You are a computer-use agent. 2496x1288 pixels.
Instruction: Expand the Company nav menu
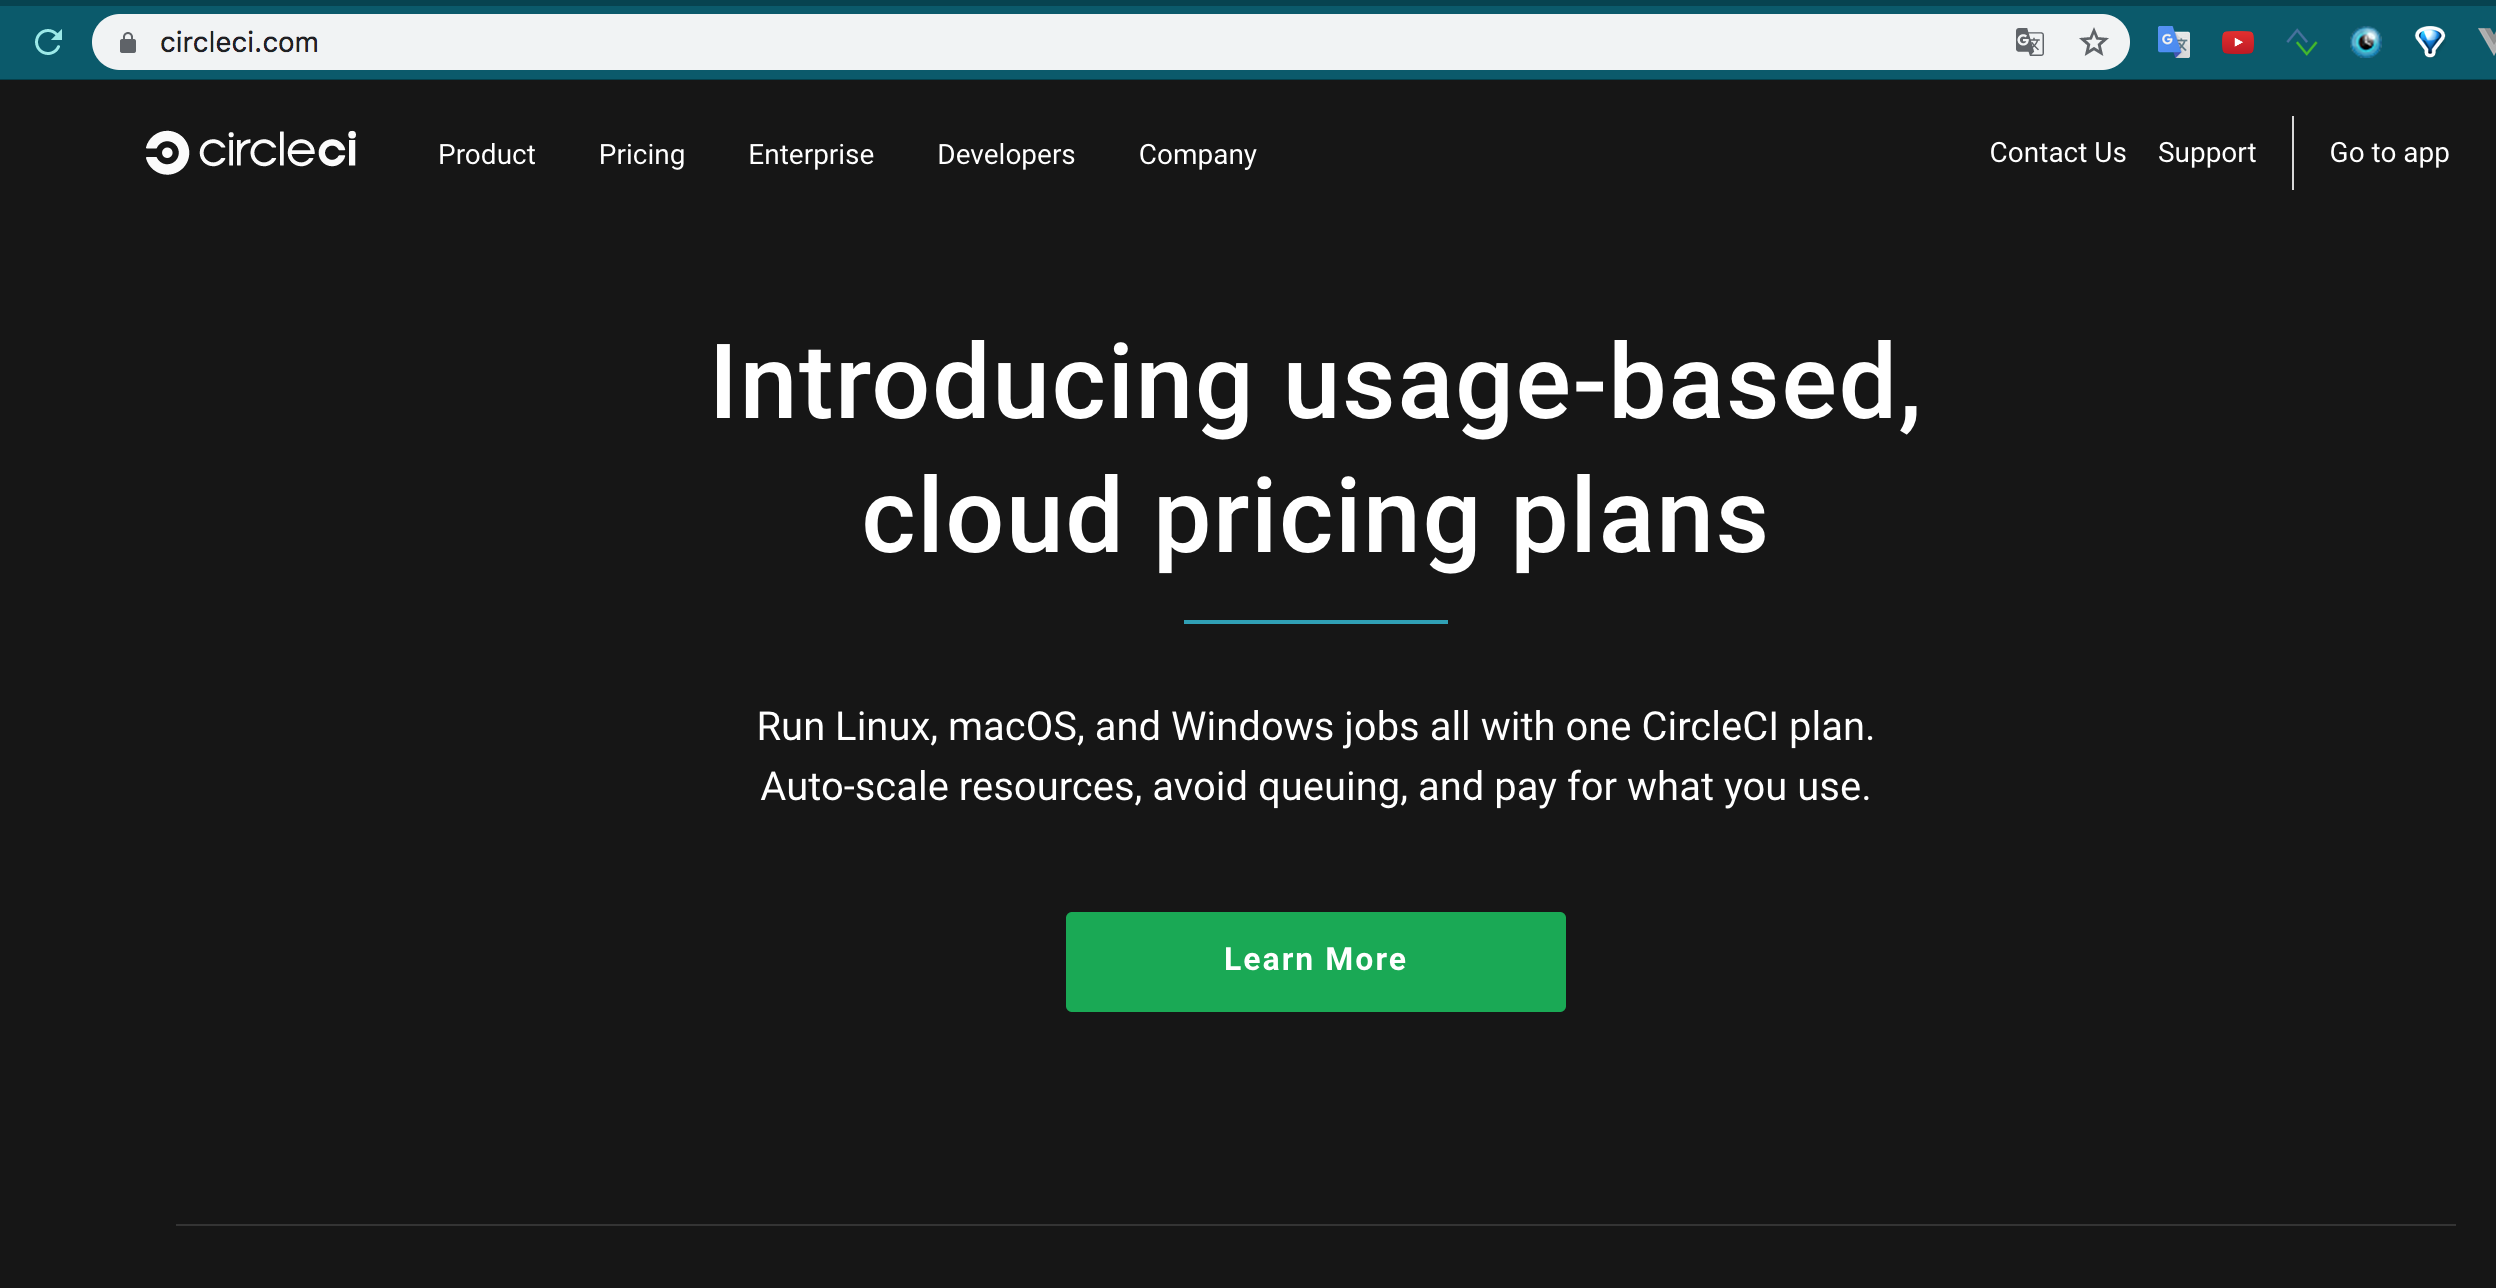click(x=1197, y=154)
